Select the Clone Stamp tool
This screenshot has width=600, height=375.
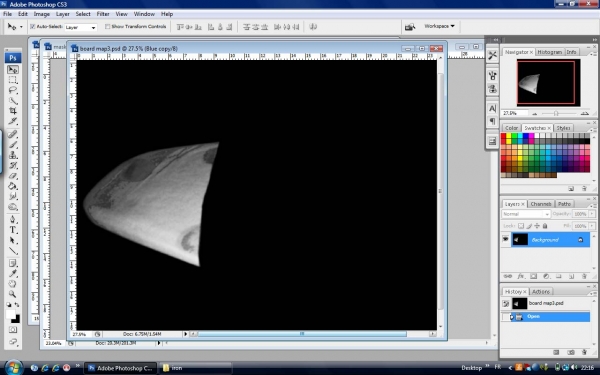[13, 155]
